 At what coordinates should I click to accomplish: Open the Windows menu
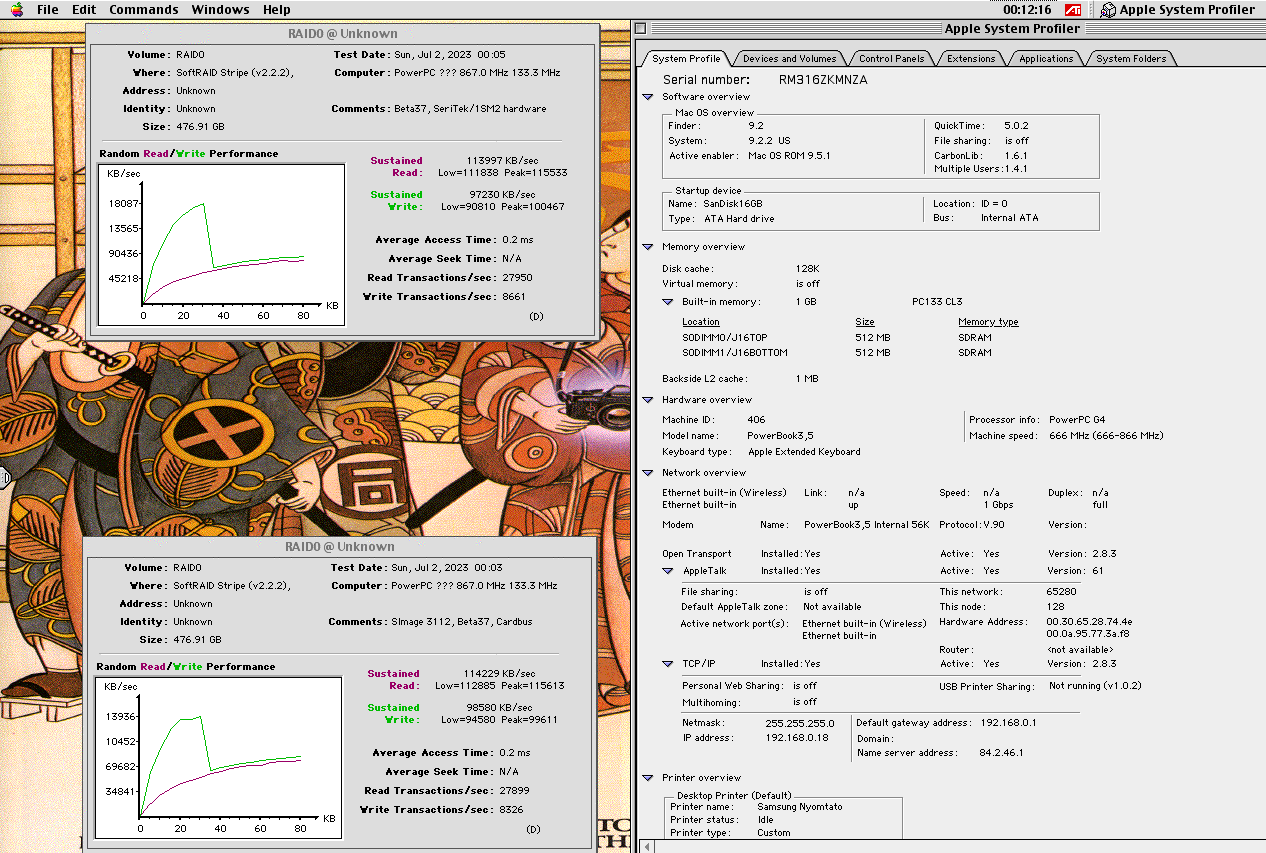(x=220, y=10)
